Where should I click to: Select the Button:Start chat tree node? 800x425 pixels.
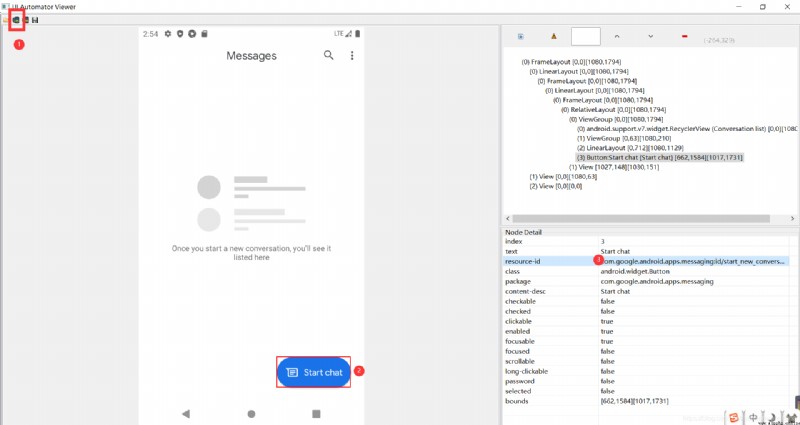(x=659, y=158)
